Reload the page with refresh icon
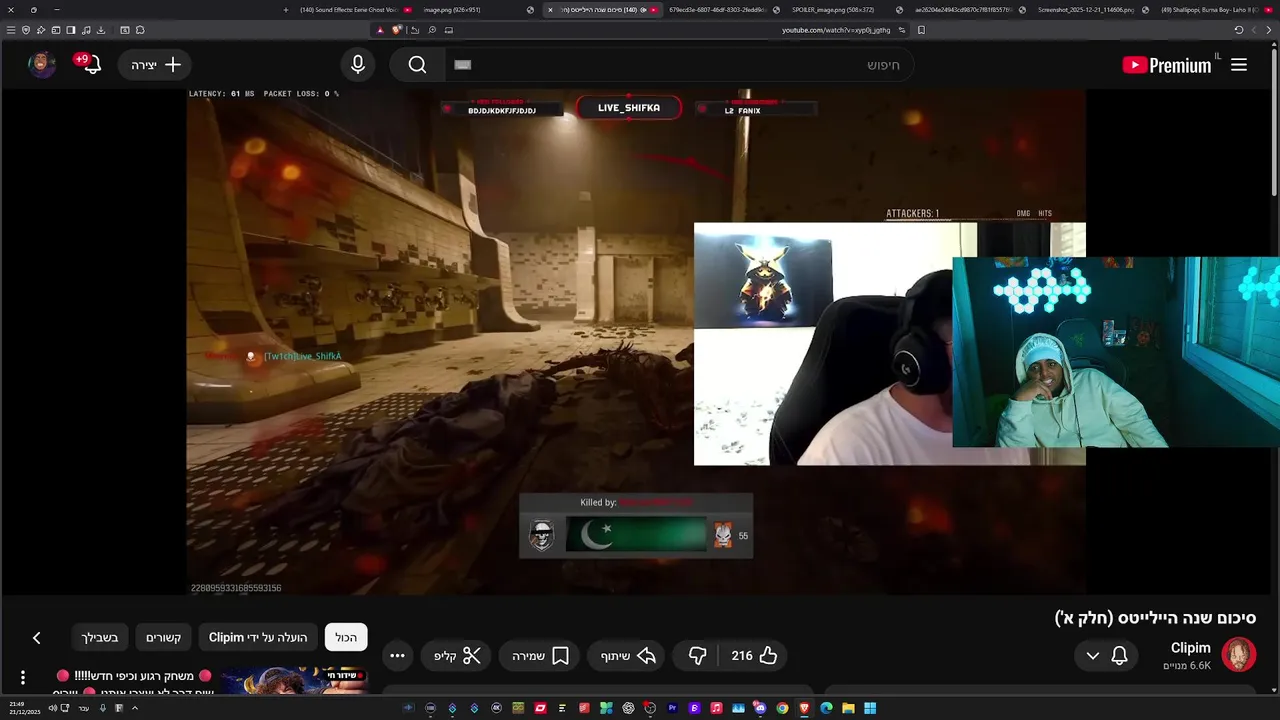 pyautogui.click(x=1238, y=30)
